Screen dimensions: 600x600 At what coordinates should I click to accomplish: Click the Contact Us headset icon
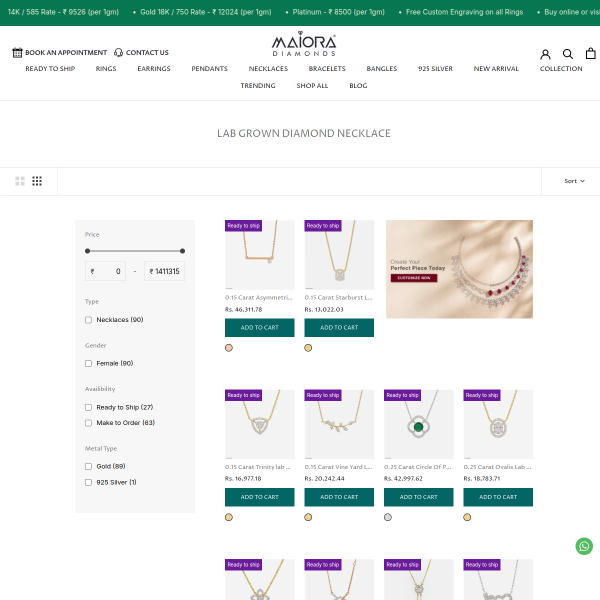tap(119, 52)
